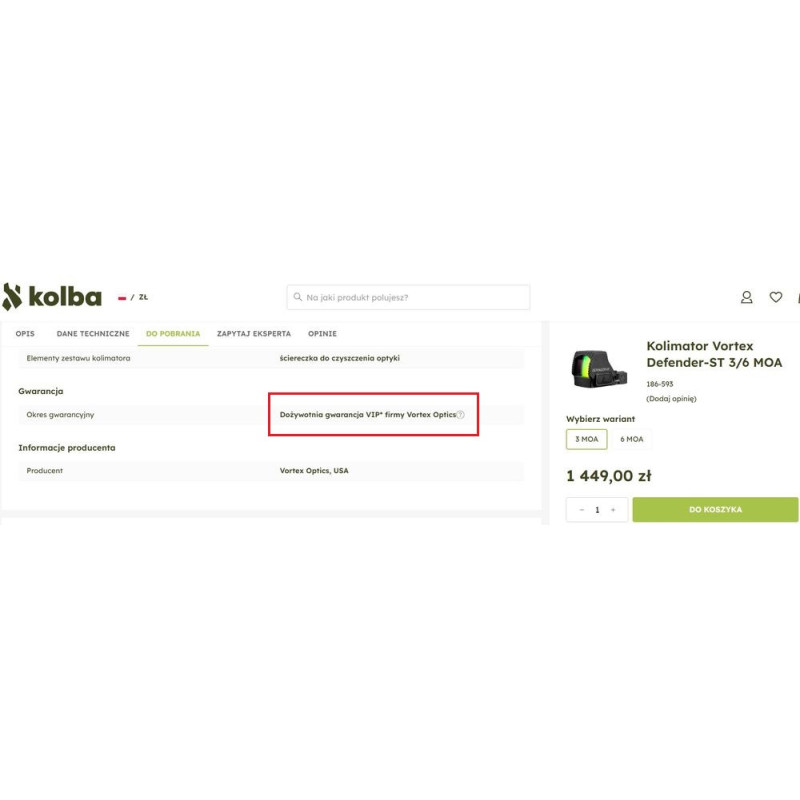Open the DANE TECHNICZNE tab
Image resolution: width=800 pixels, height=800 pixels.
93,334
